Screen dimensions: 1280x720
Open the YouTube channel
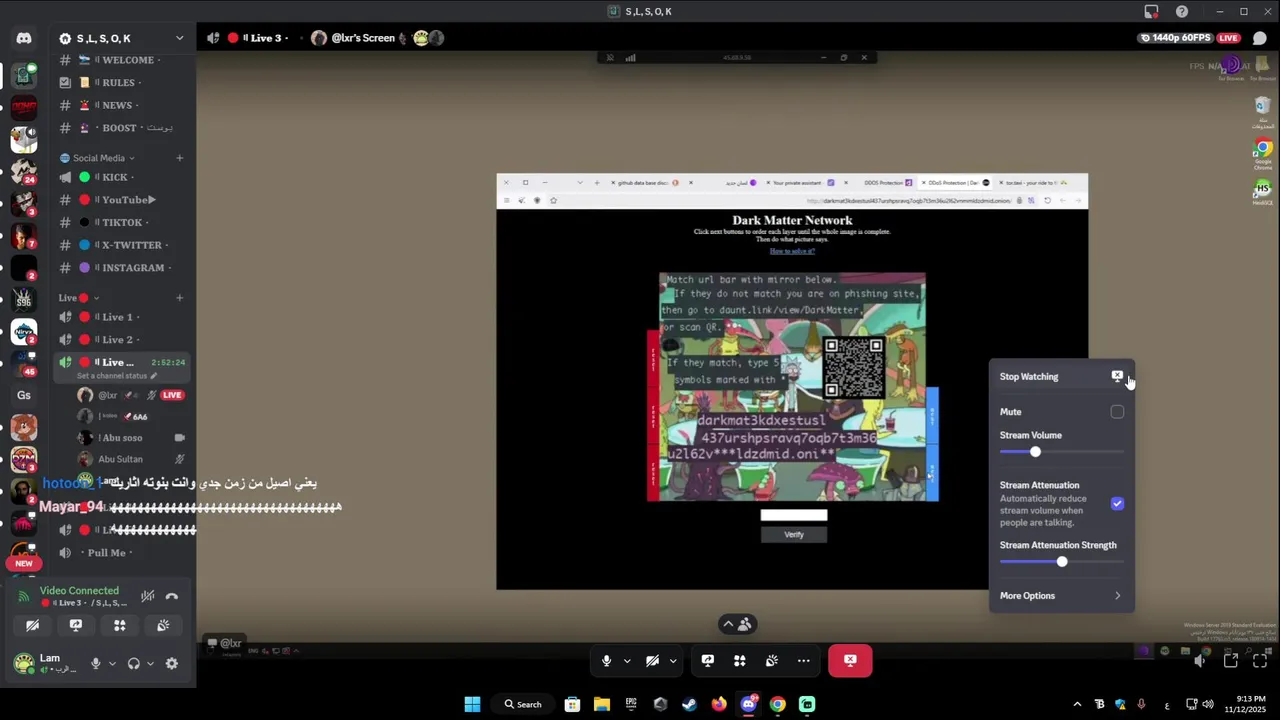[x=122, y=200]
